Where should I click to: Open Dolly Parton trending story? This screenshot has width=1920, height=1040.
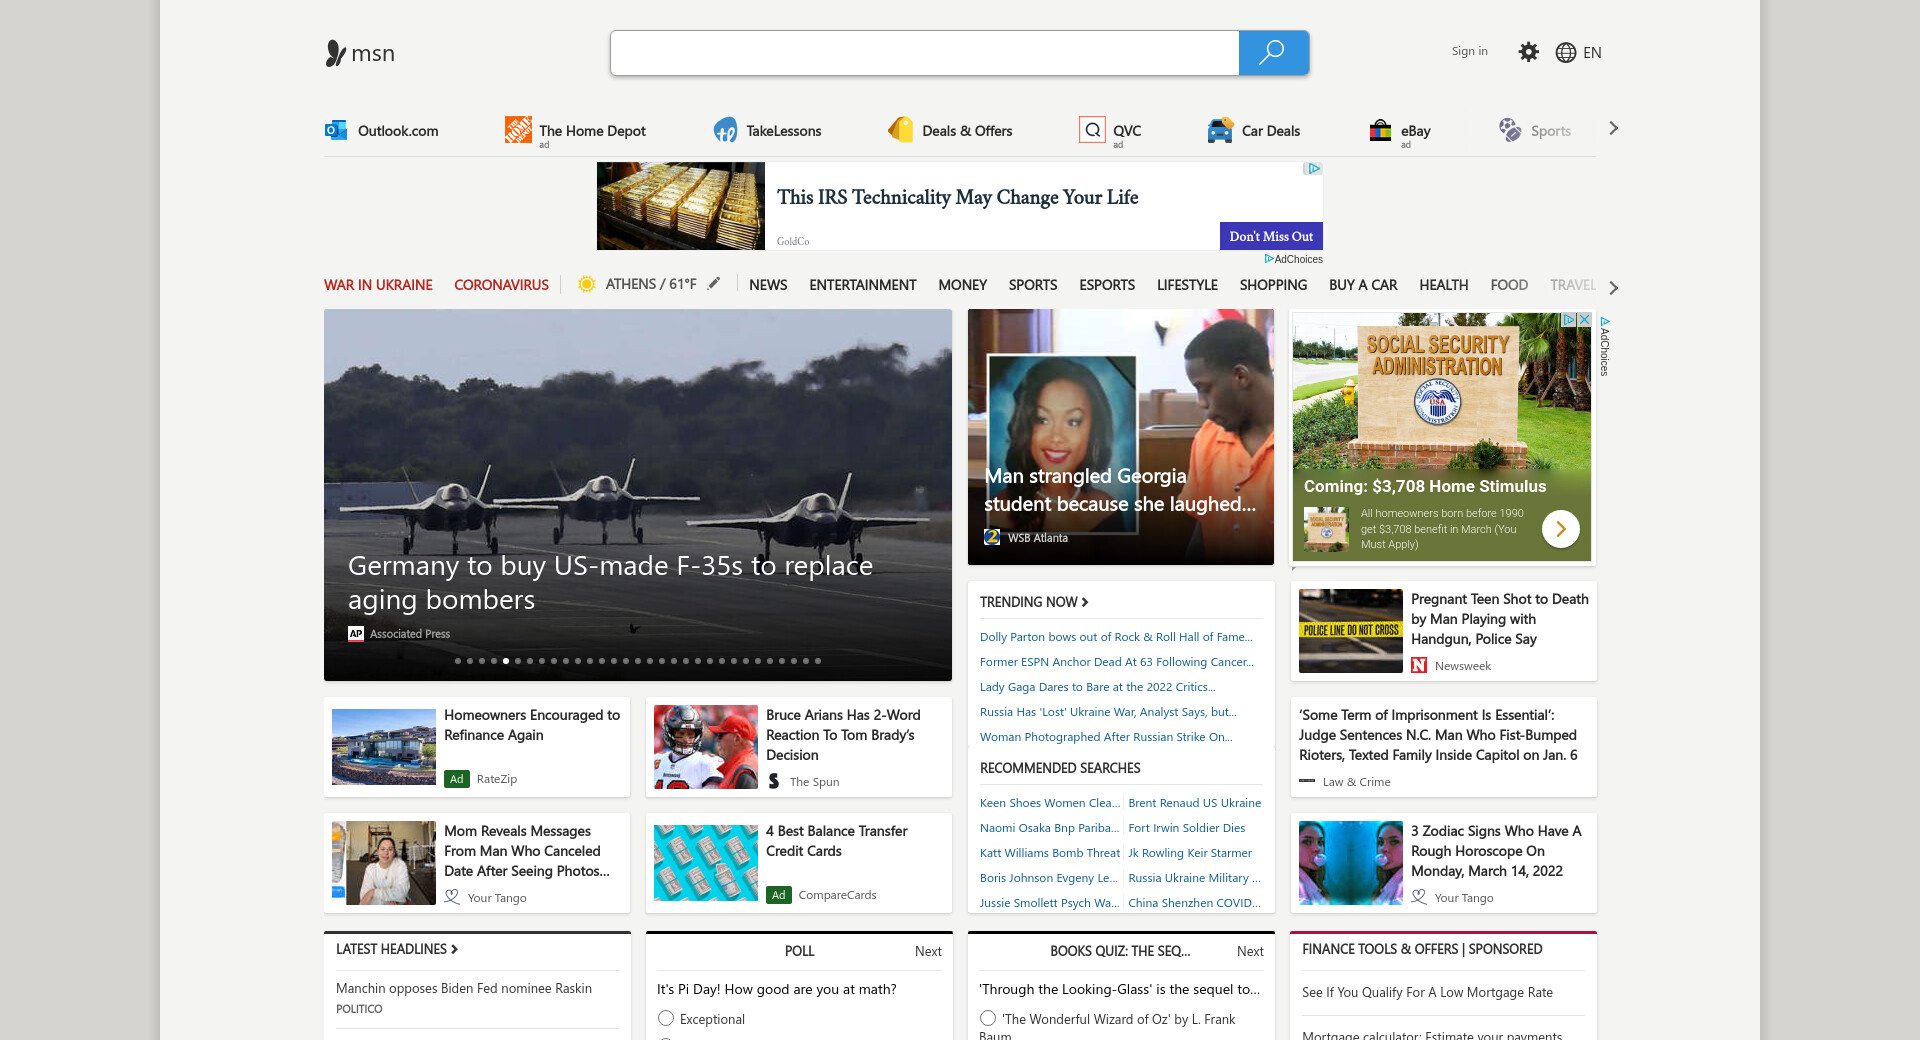coord(1116,637)
